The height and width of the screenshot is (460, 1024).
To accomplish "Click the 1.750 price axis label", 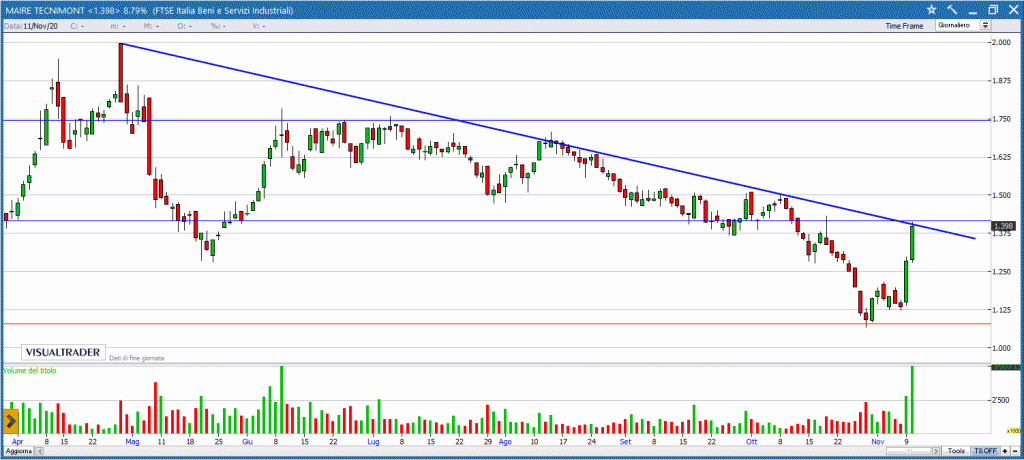I will (1002, 119).
